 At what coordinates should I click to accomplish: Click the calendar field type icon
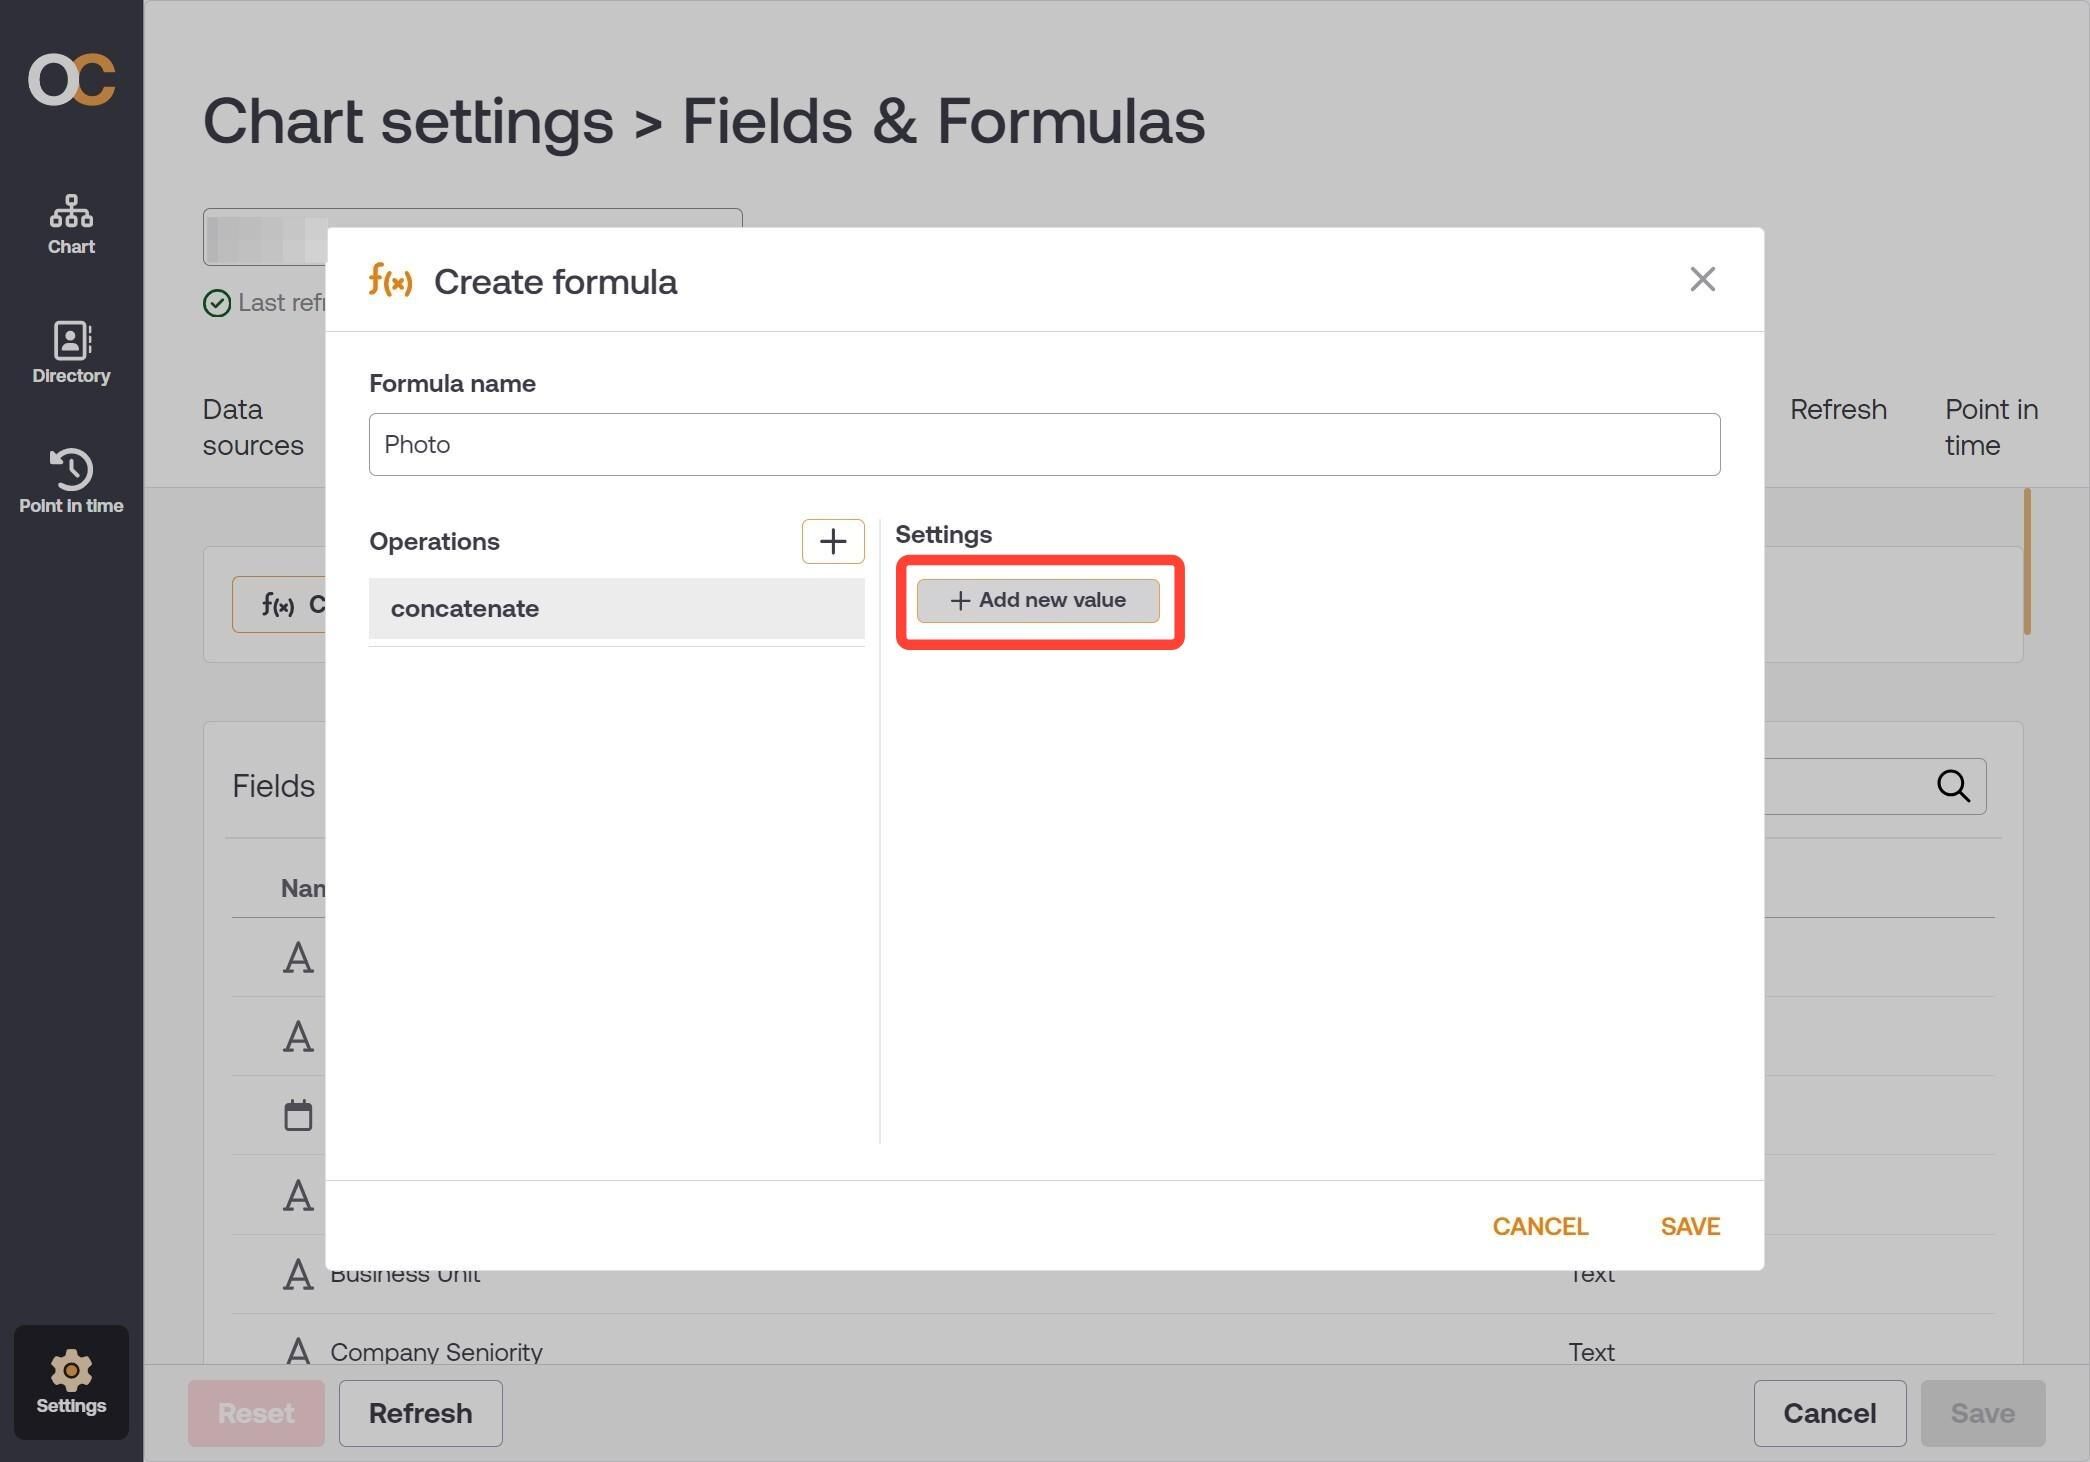pyautogui.click(x=297, y=1115)
